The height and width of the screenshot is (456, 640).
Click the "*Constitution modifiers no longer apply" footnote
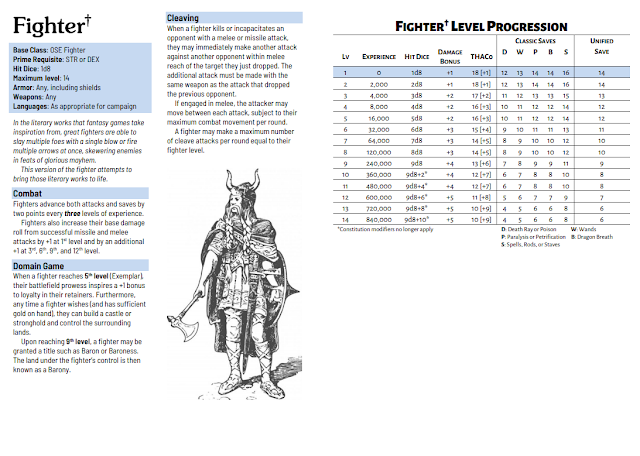click(385, 229)
